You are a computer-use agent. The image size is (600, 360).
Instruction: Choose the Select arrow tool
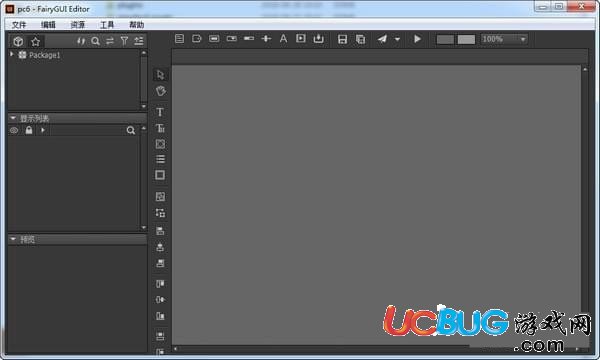[160, 75]
